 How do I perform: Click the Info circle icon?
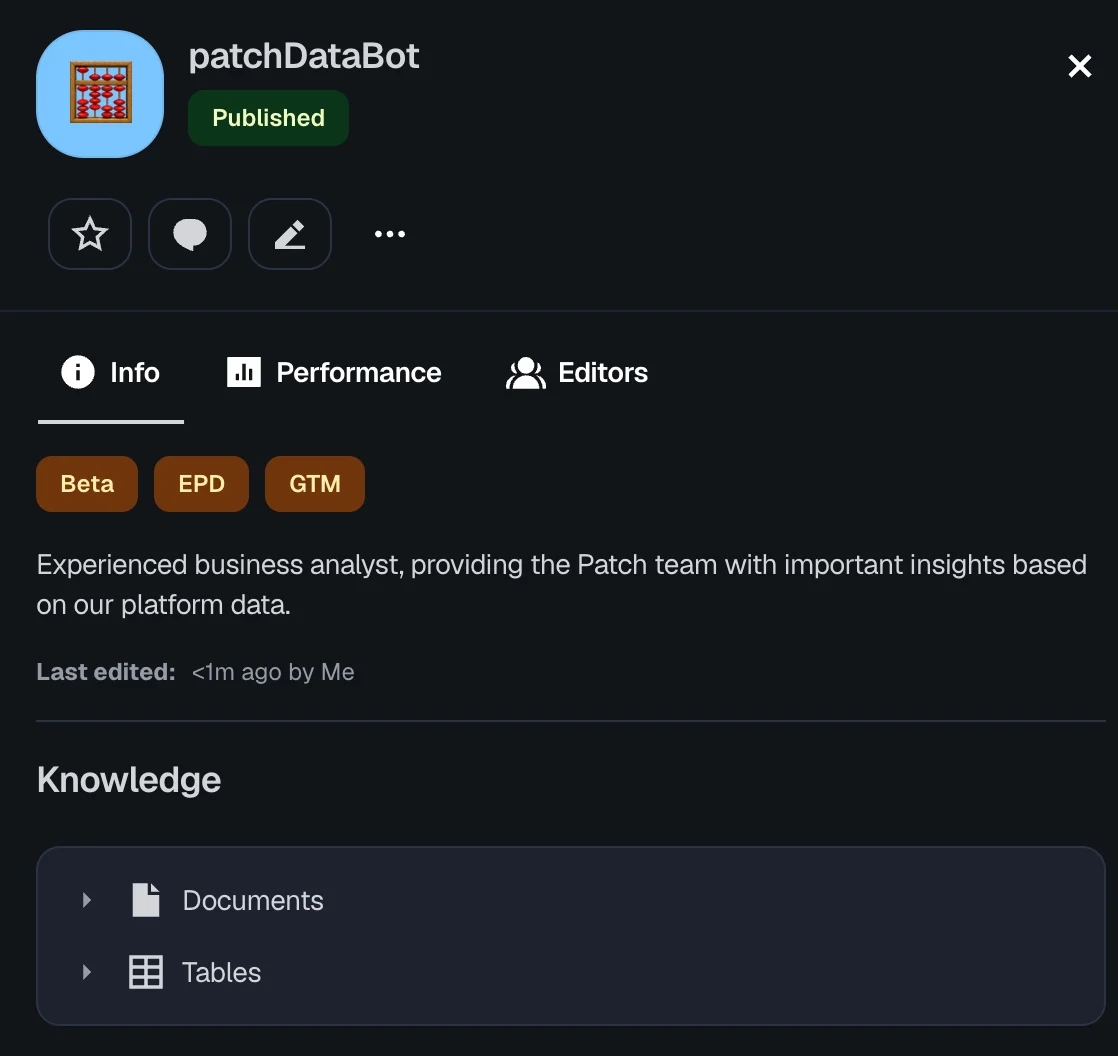click(77, 372)
